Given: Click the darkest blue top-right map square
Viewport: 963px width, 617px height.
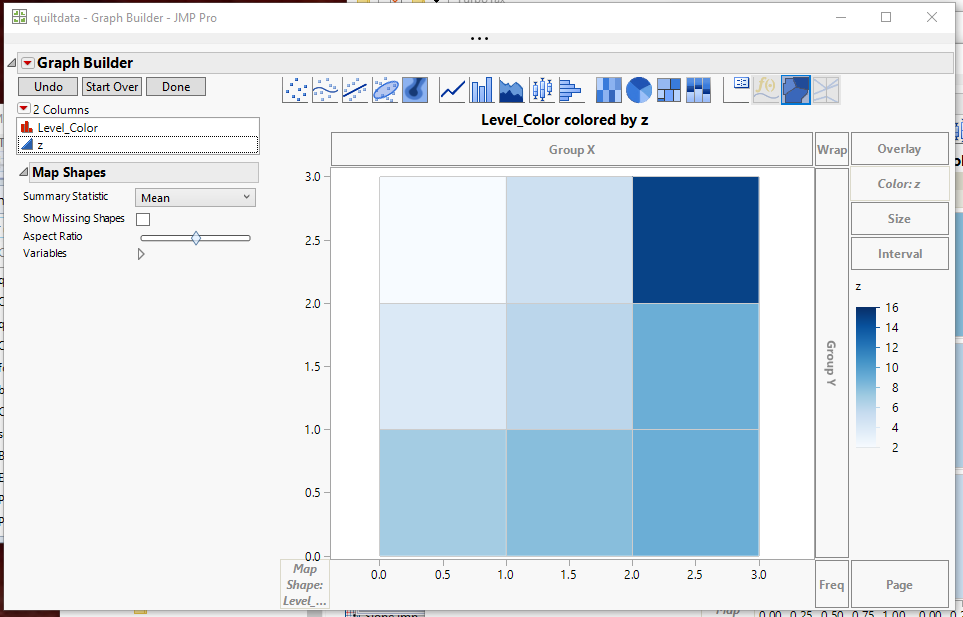Looking at the screenshot, I should point(696,240).
